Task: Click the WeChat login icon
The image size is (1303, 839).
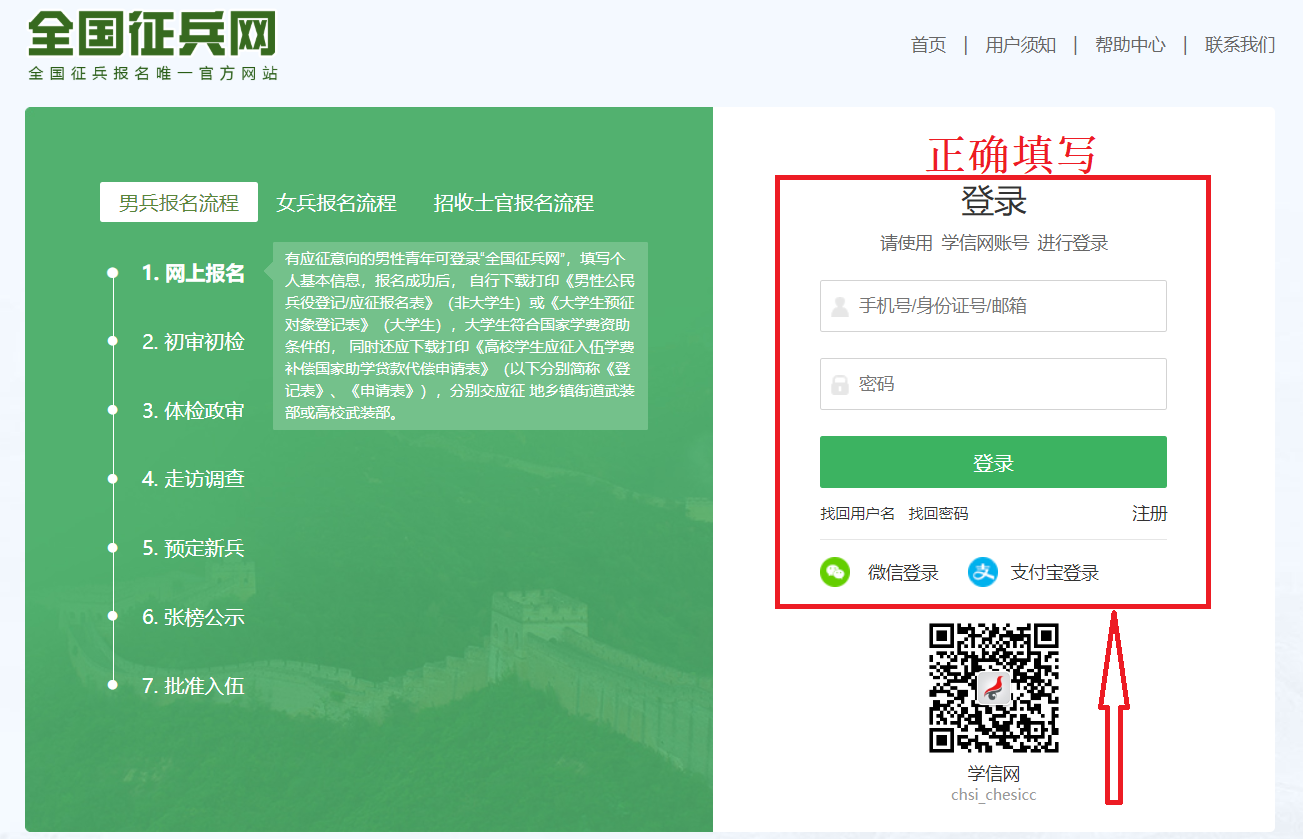Action: [x=835, y=572]
